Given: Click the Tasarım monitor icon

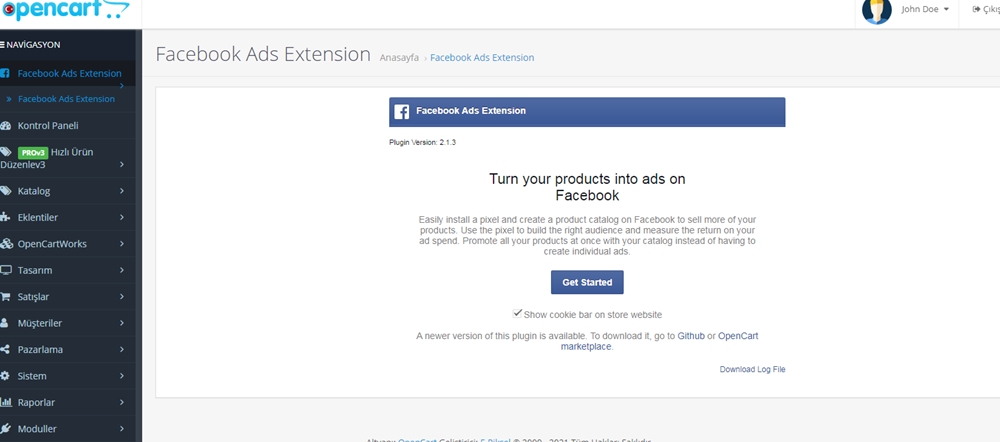Looking at the screenshot, I should pos(6,270).
